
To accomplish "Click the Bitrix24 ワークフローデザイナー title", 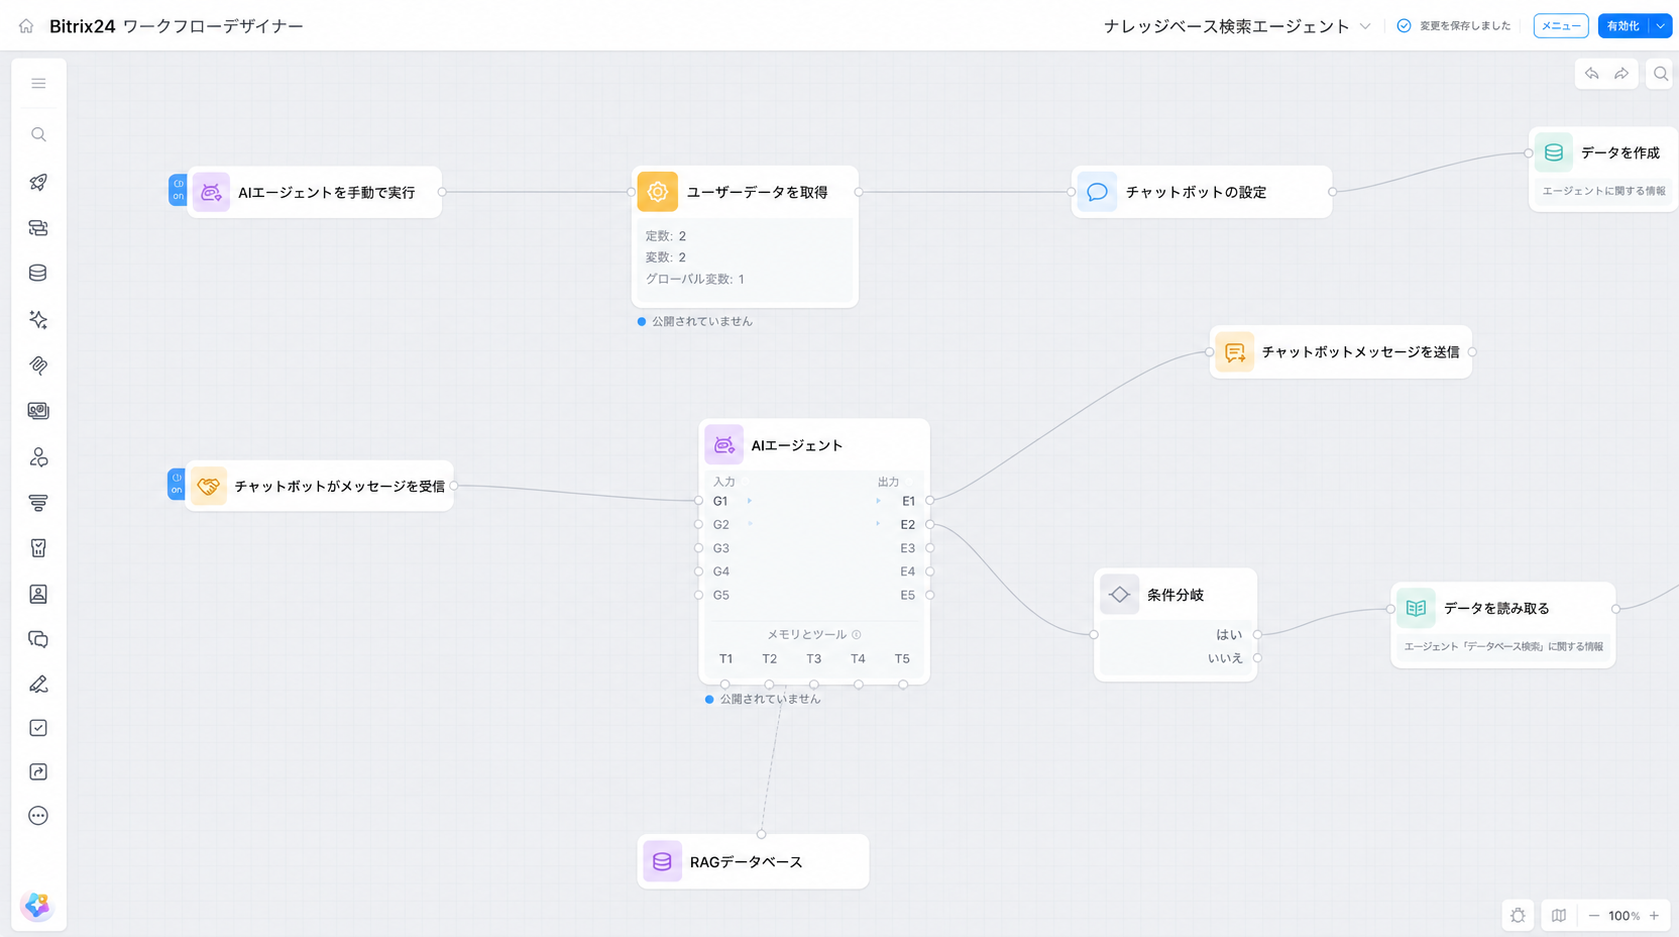I will pyautogui.click(x=177, y=26).
